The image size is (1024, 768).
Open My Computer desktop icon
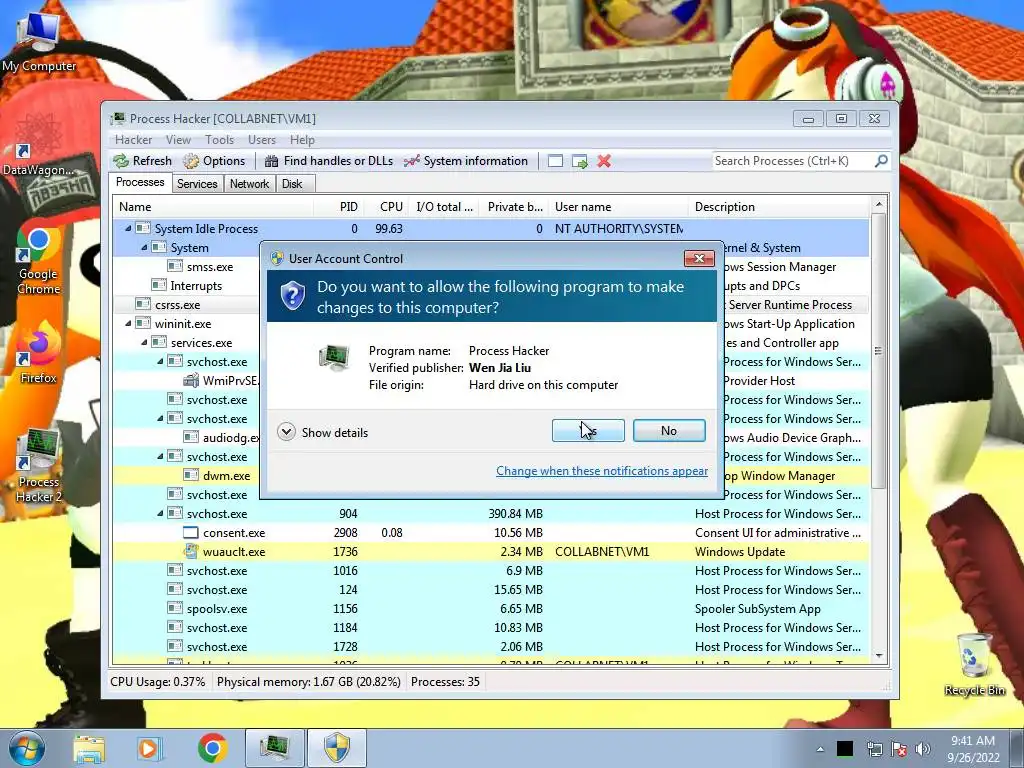click(x=39, y=40)
